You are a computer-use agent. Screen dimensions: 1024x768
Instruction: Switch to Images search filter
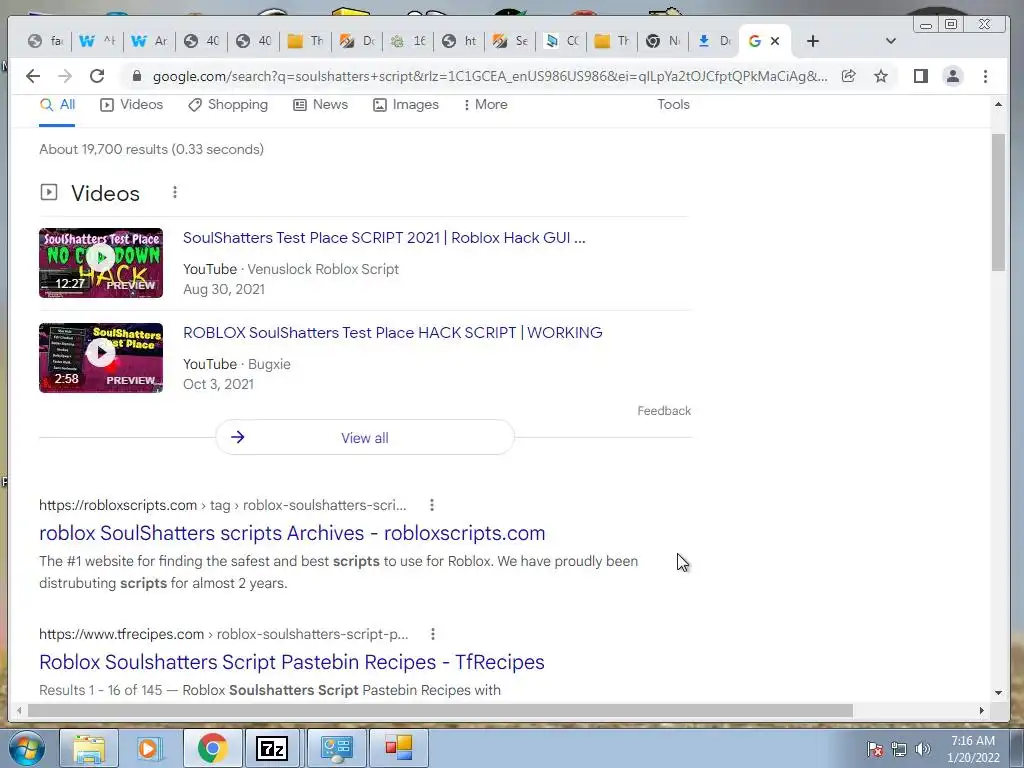pos(406,104)
